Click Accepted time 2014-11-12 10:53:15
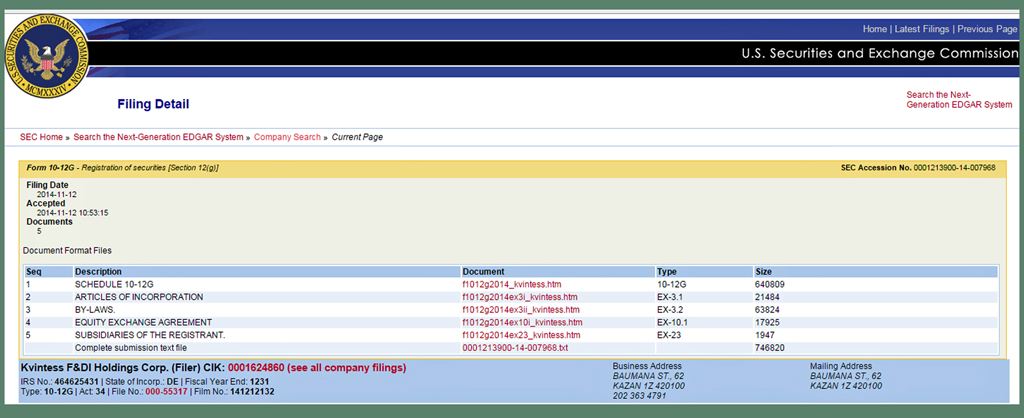Screen dimensions: 1024x418 coord(72,213)
